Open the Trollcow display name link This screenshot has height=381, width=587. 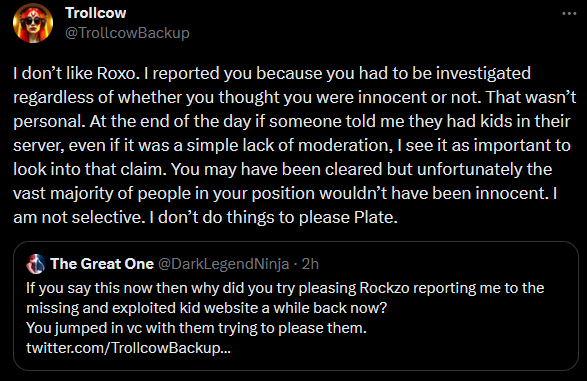pos(96,13)
